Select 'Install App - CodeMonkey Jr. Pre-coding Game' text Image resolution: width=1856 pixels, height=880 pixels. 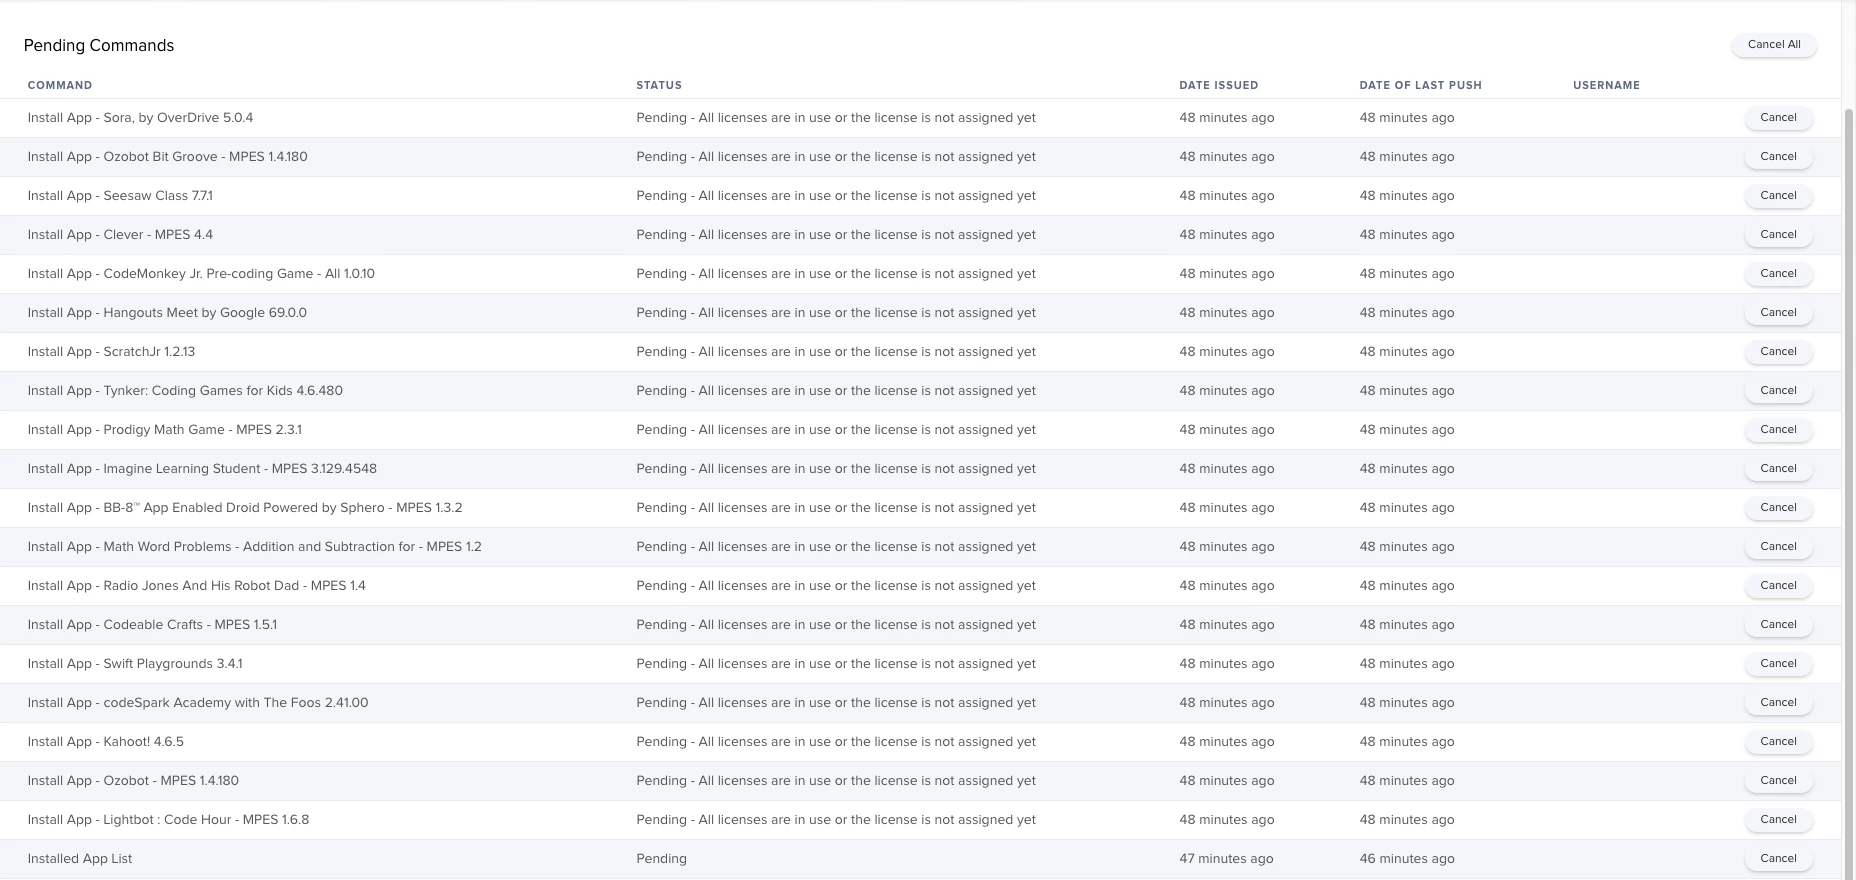tap(201, 274)
